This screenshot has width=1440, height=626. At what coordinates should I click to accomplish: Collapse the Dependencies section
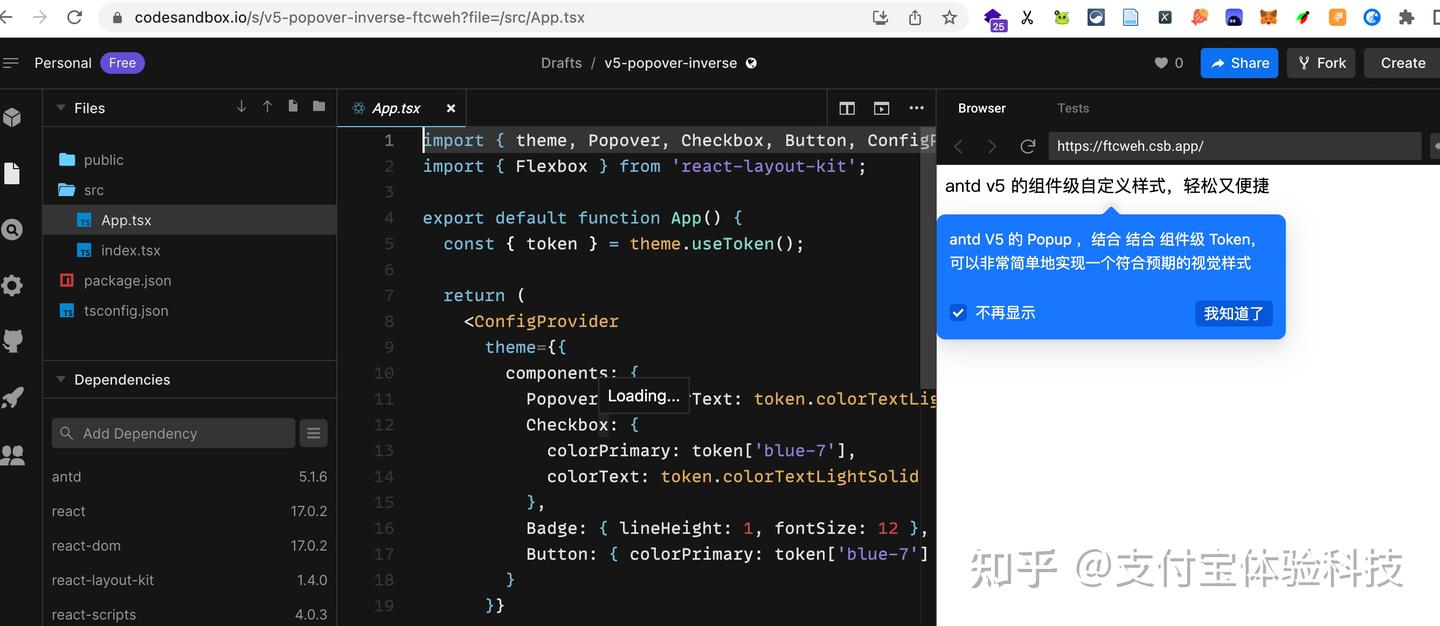(x=62, y=379)
